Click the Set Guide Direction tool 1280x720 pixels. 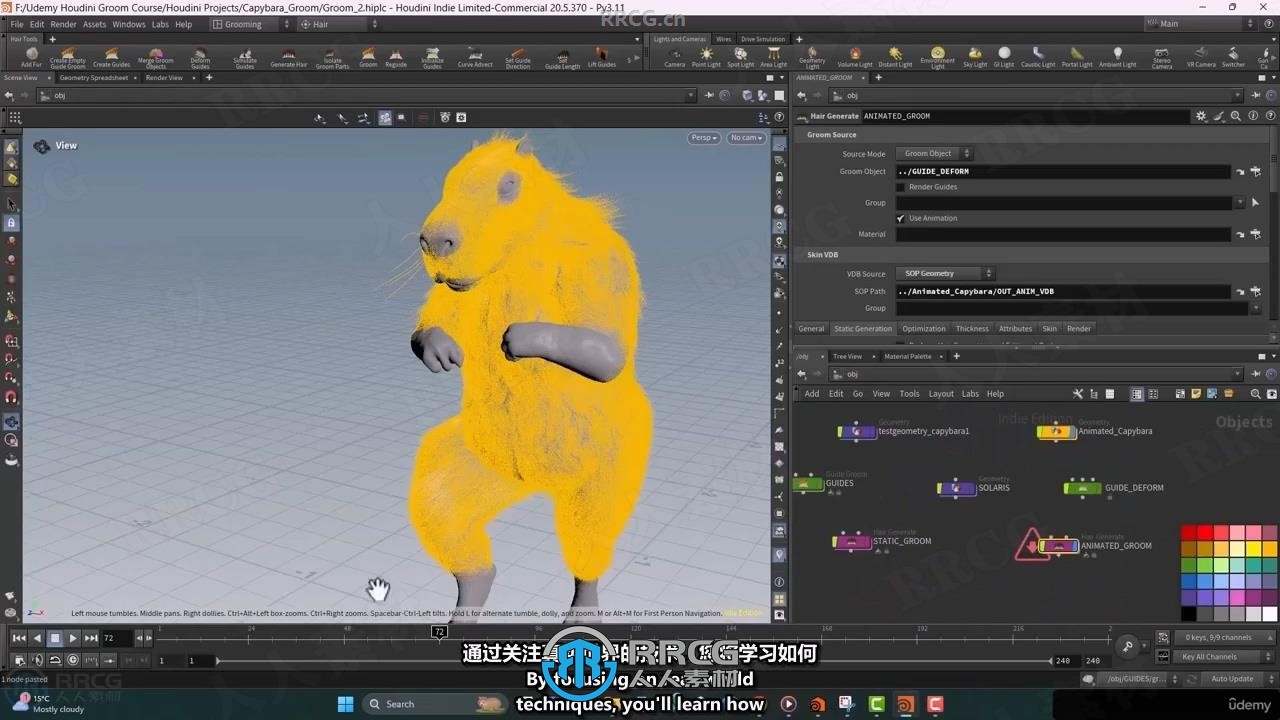(518, 58)
